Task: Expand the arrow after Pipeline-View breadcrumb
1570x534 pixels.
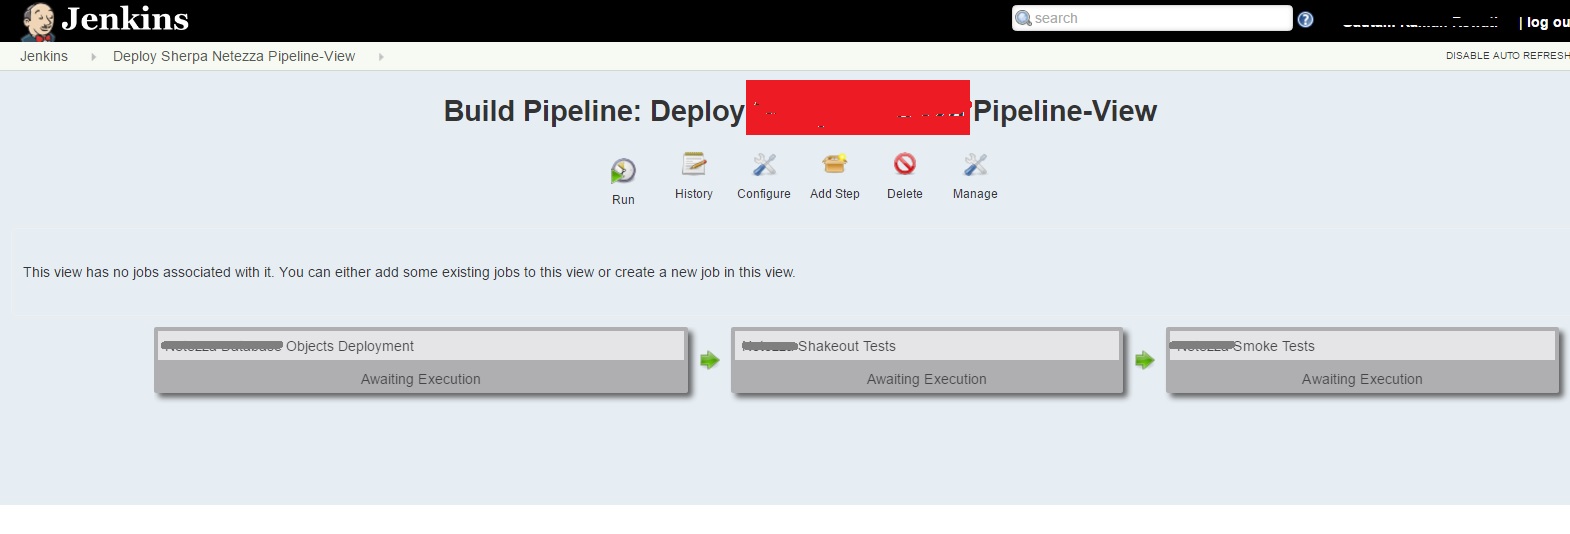Action: (x=381, y=57)
